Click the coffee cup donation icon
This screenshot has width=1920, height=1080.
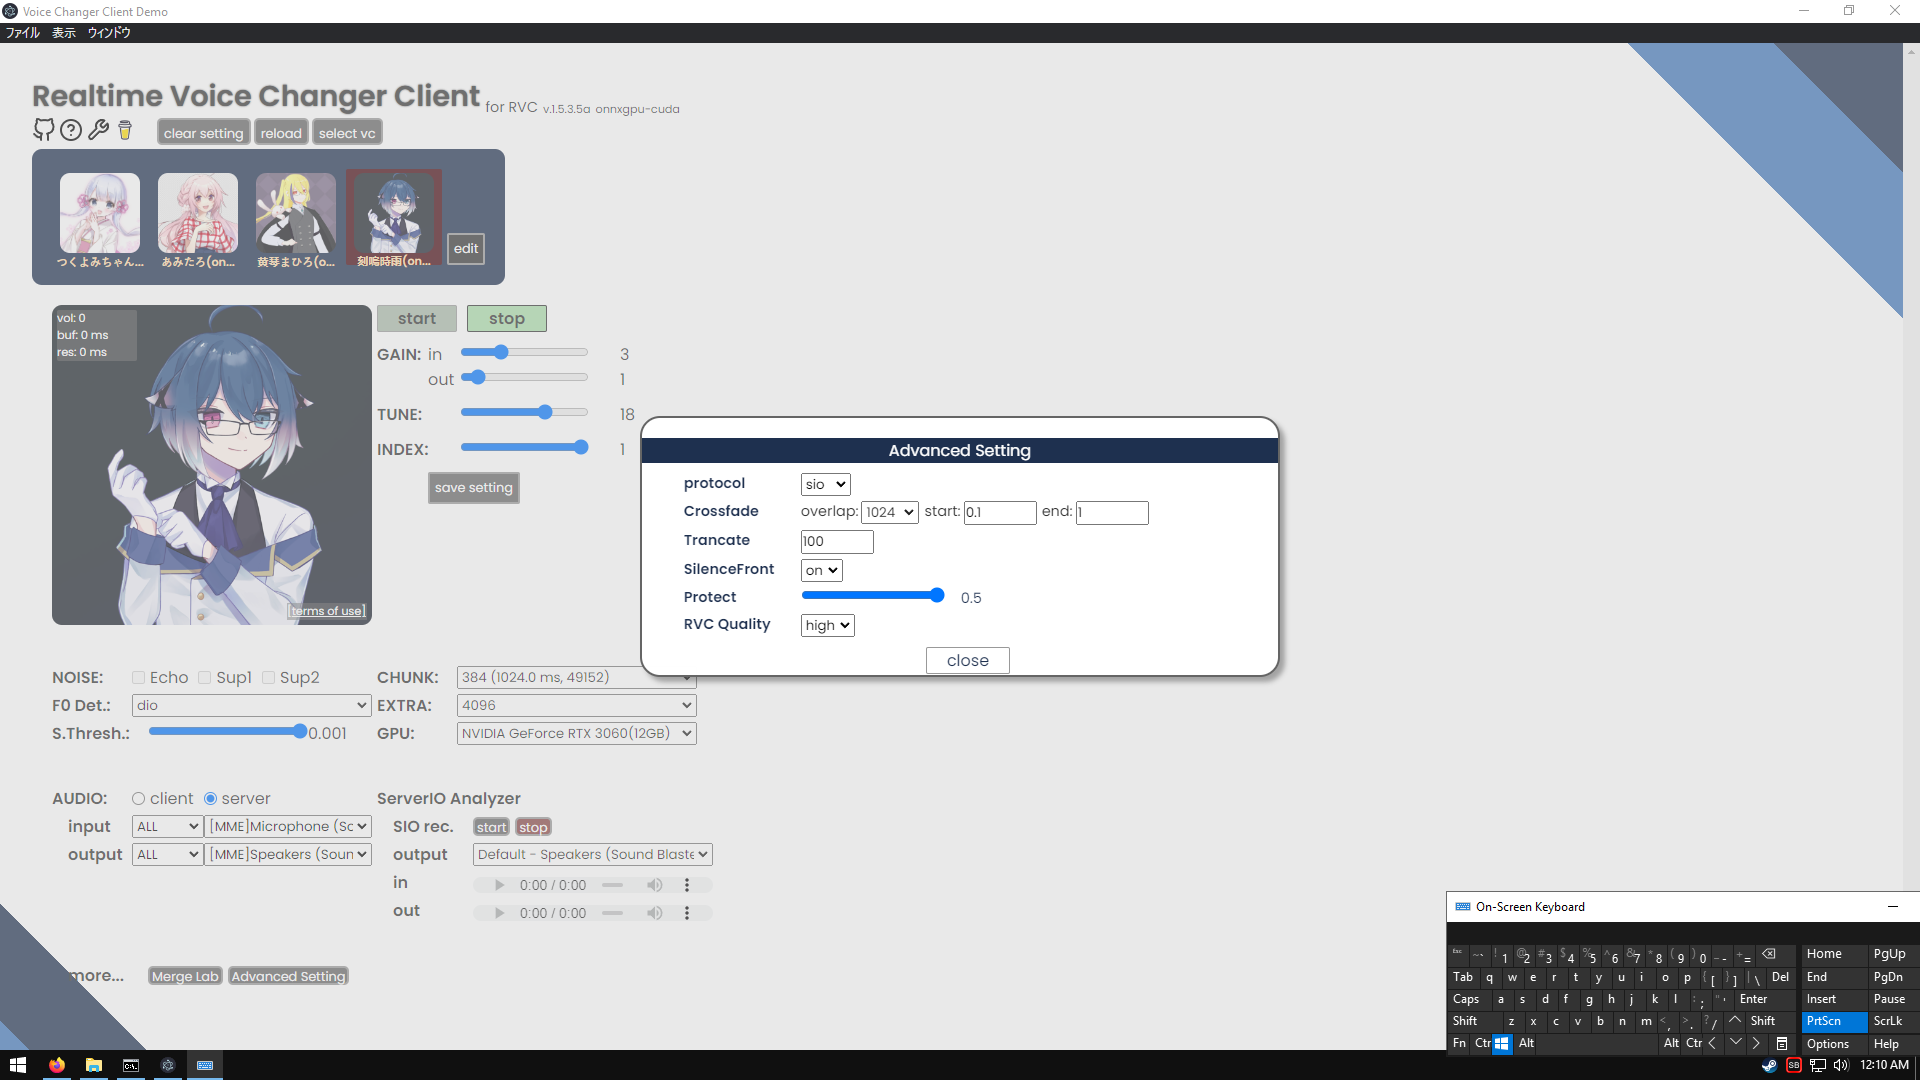pyautogui.click(x=124, y=130)
